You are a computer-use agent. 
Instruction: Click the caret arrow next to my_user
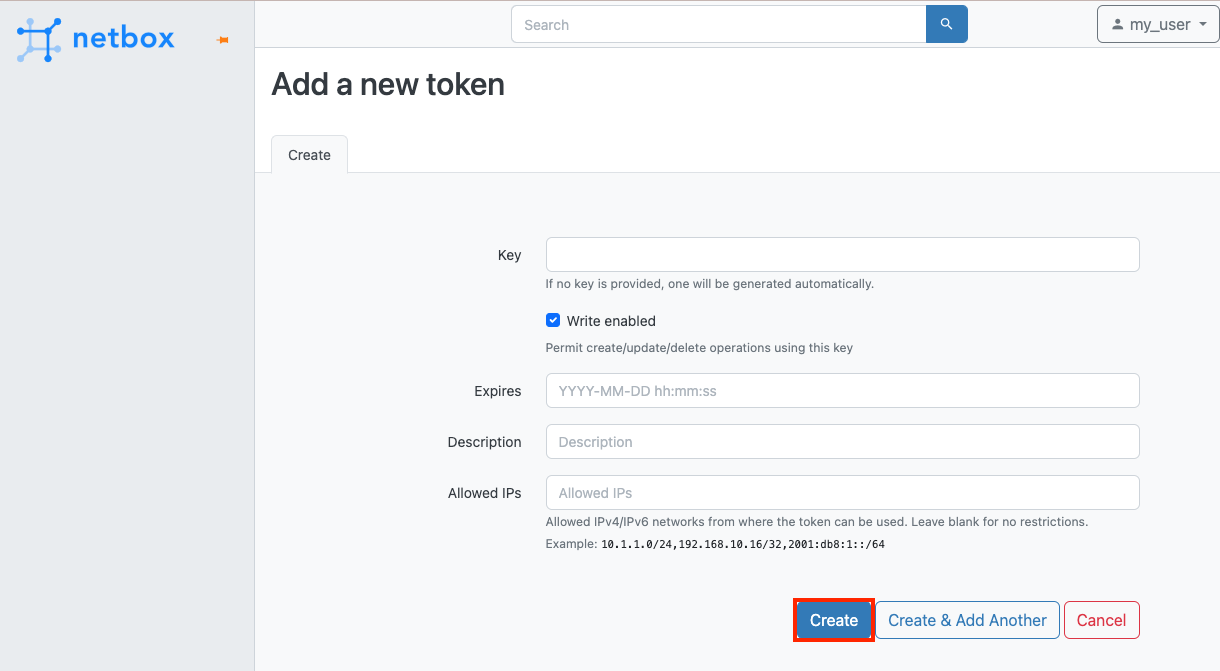[1202, 25]
